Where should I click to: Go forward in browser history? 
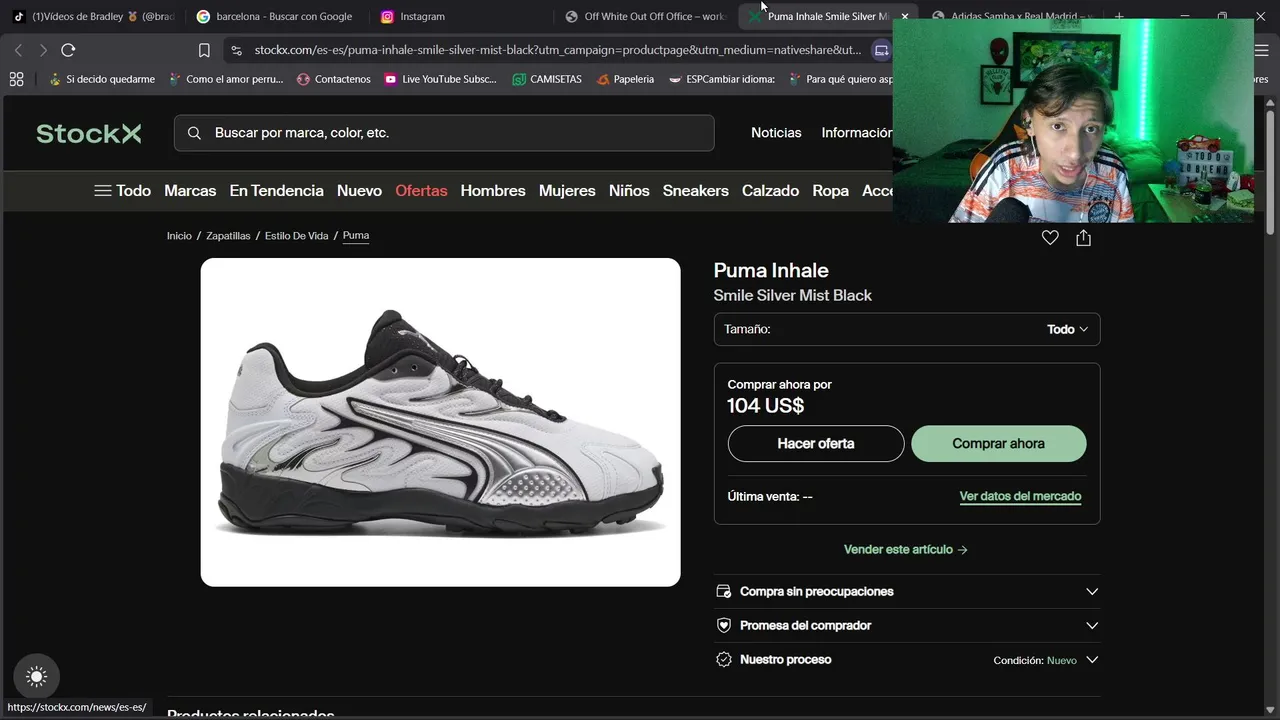(43, 50)
